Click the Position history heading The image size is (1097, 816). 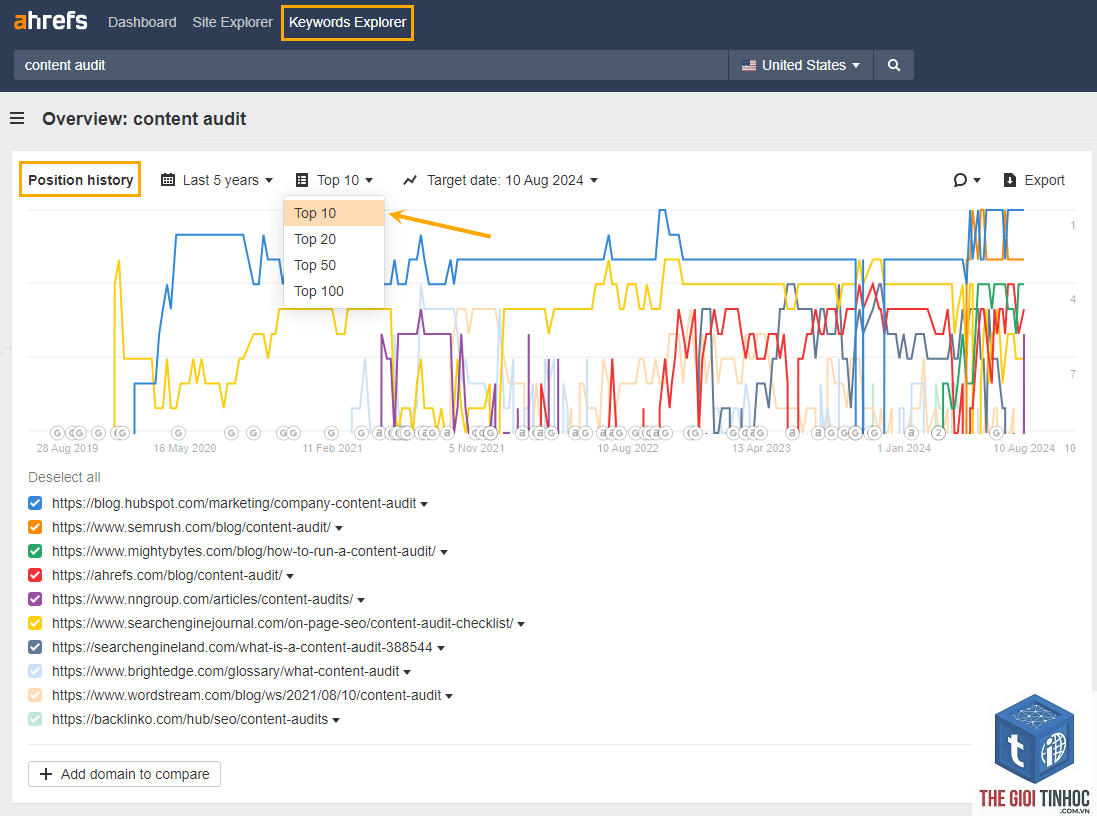tap(80, 180)
